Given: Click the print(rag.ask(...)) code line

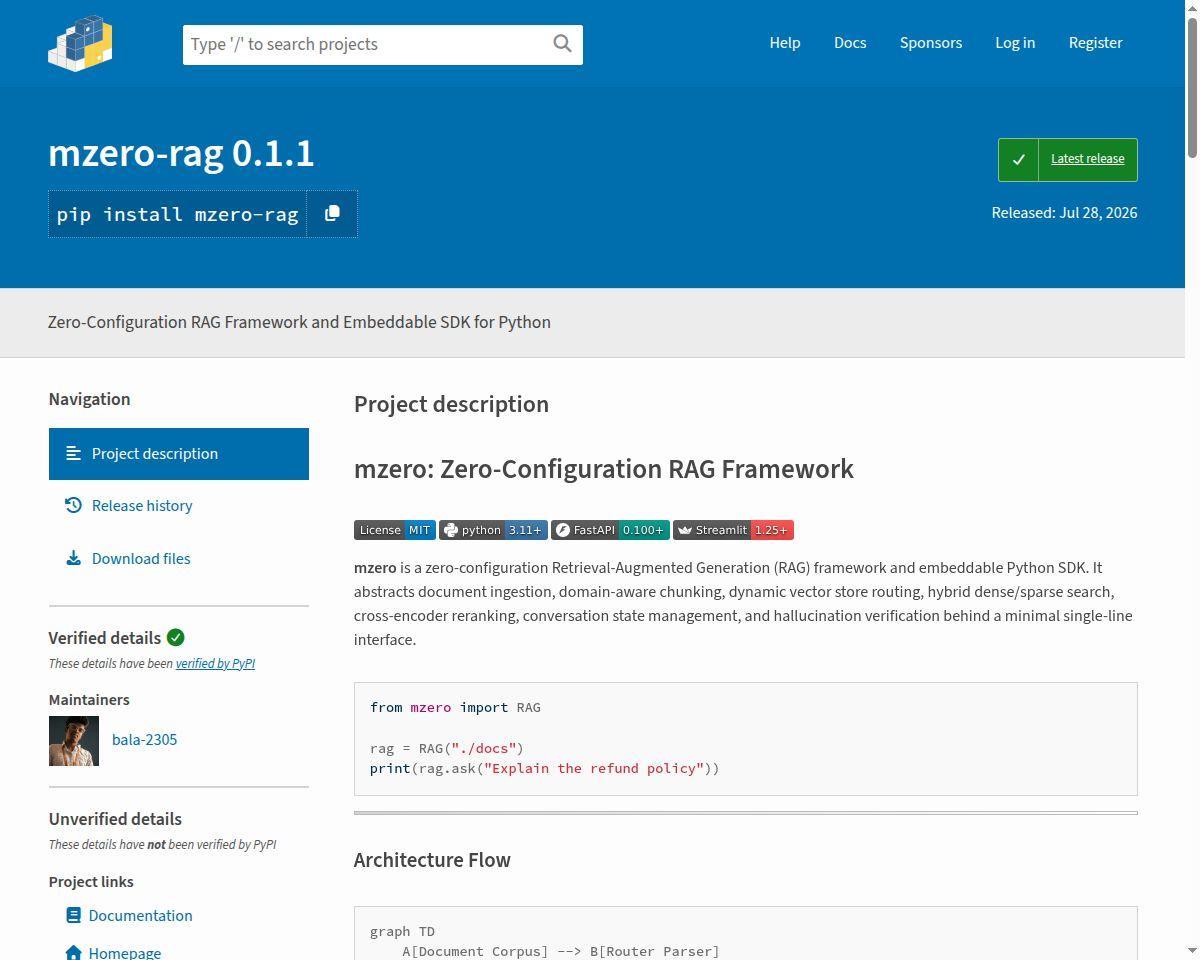Looking at the screenshot, I should click(x=545, y=768).
